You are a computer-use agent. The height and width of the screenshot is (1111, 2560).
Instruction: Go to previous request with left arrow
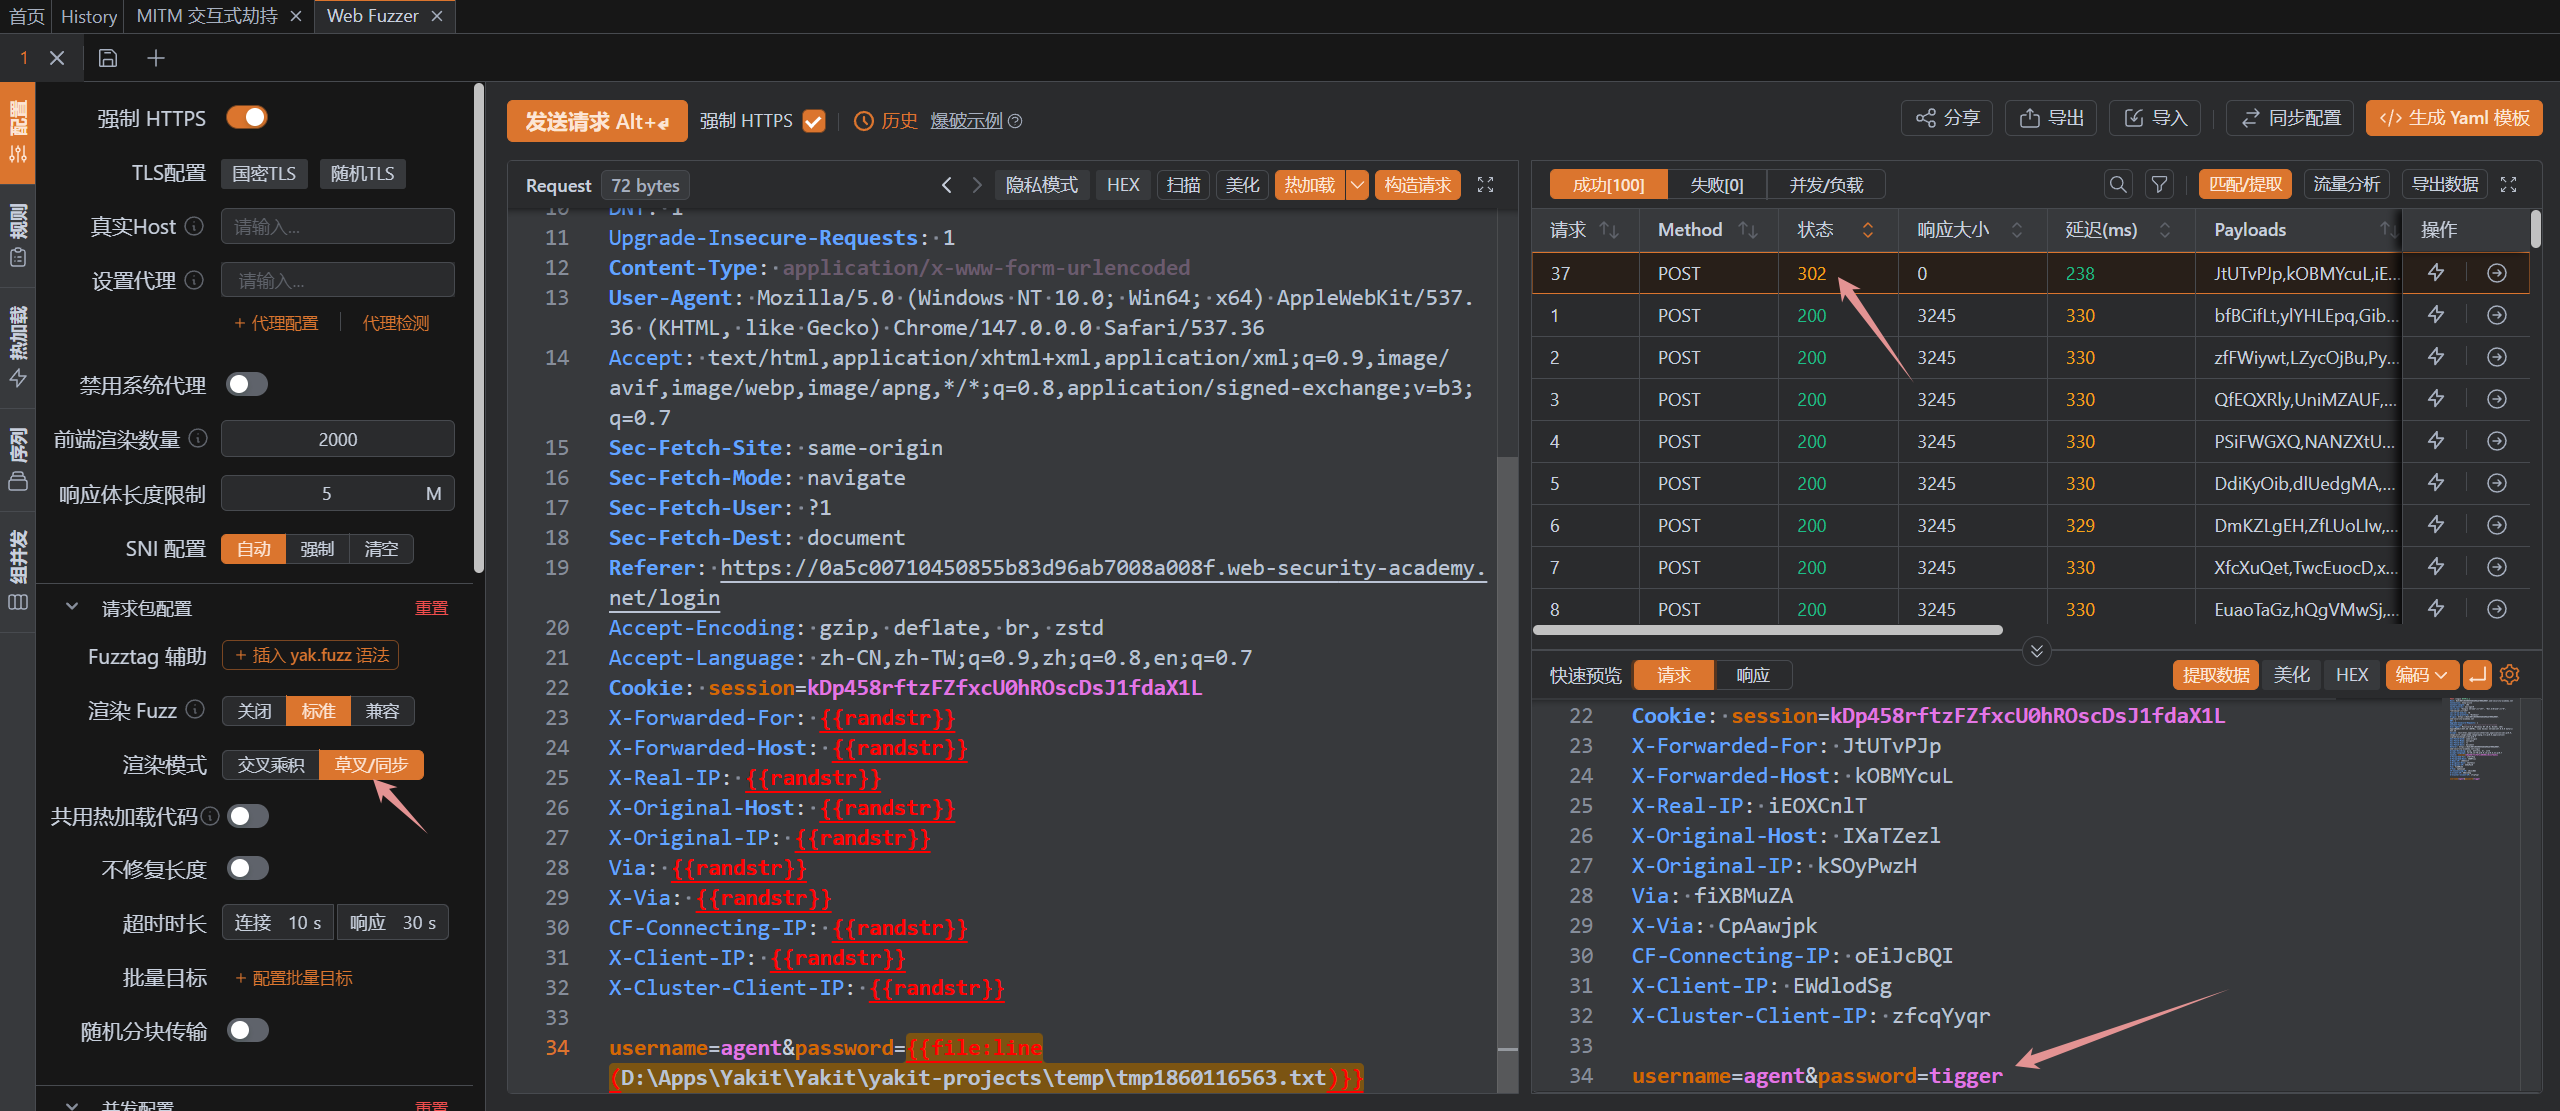pos(947,185)
